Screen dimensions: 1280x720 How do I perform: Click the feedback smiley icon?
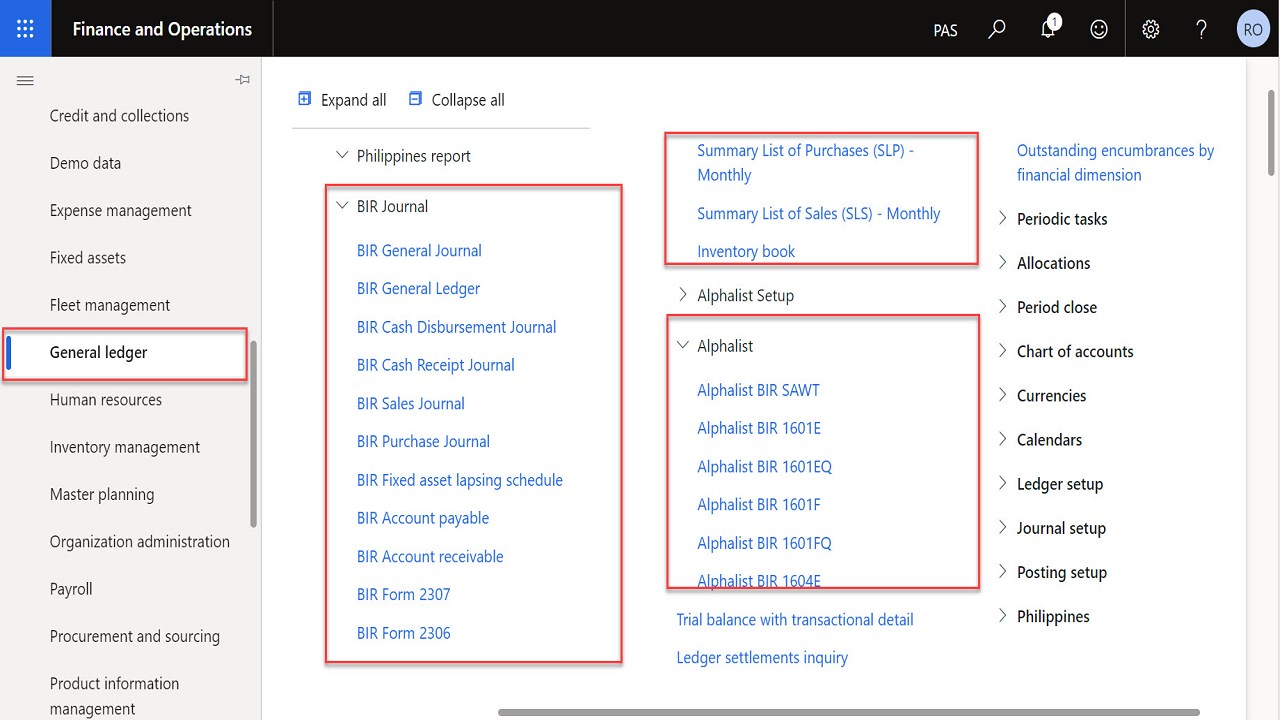coord(1099,29)
